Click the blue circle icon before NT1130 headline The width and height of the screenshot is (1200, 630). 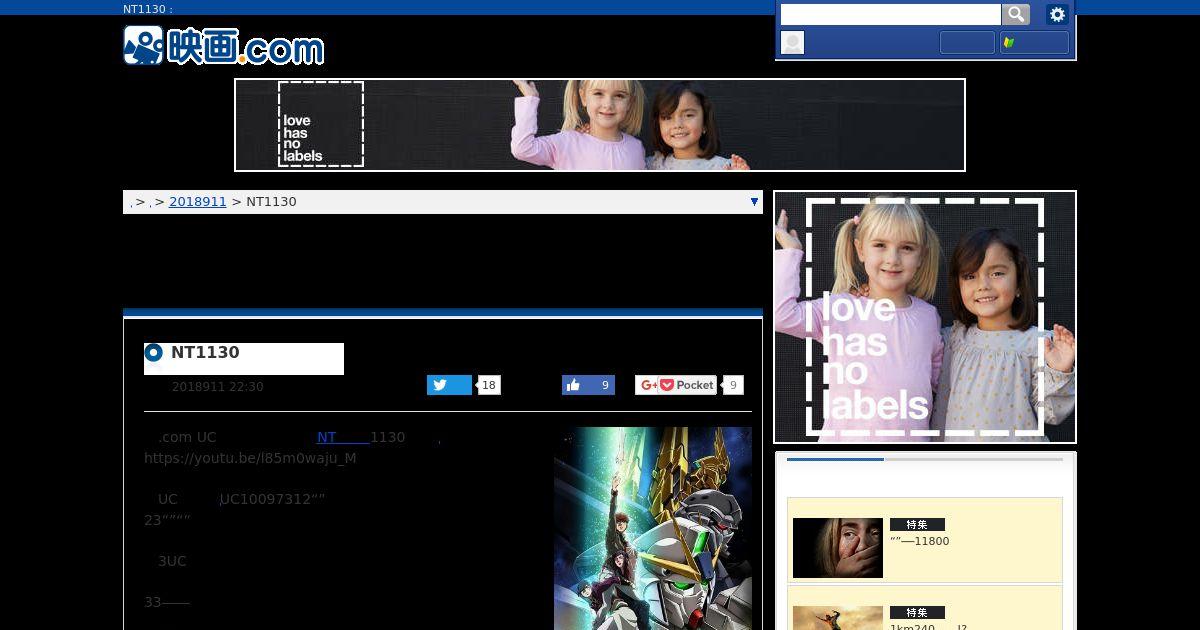pyautogui.click(x=154, y=352)
